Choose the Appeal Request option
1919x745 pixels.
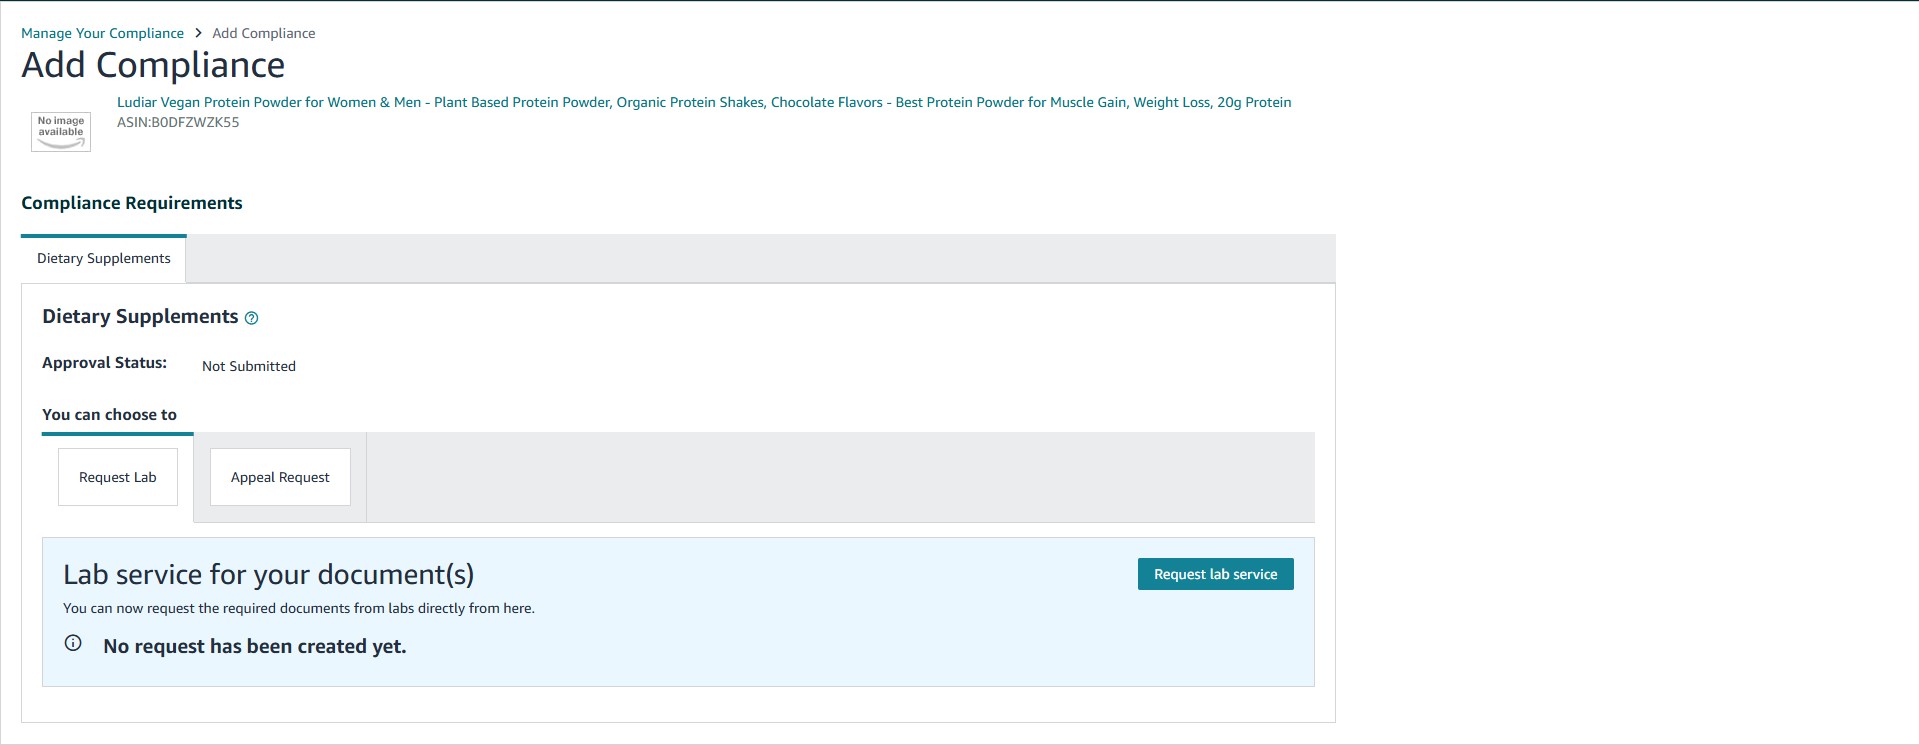280,477
